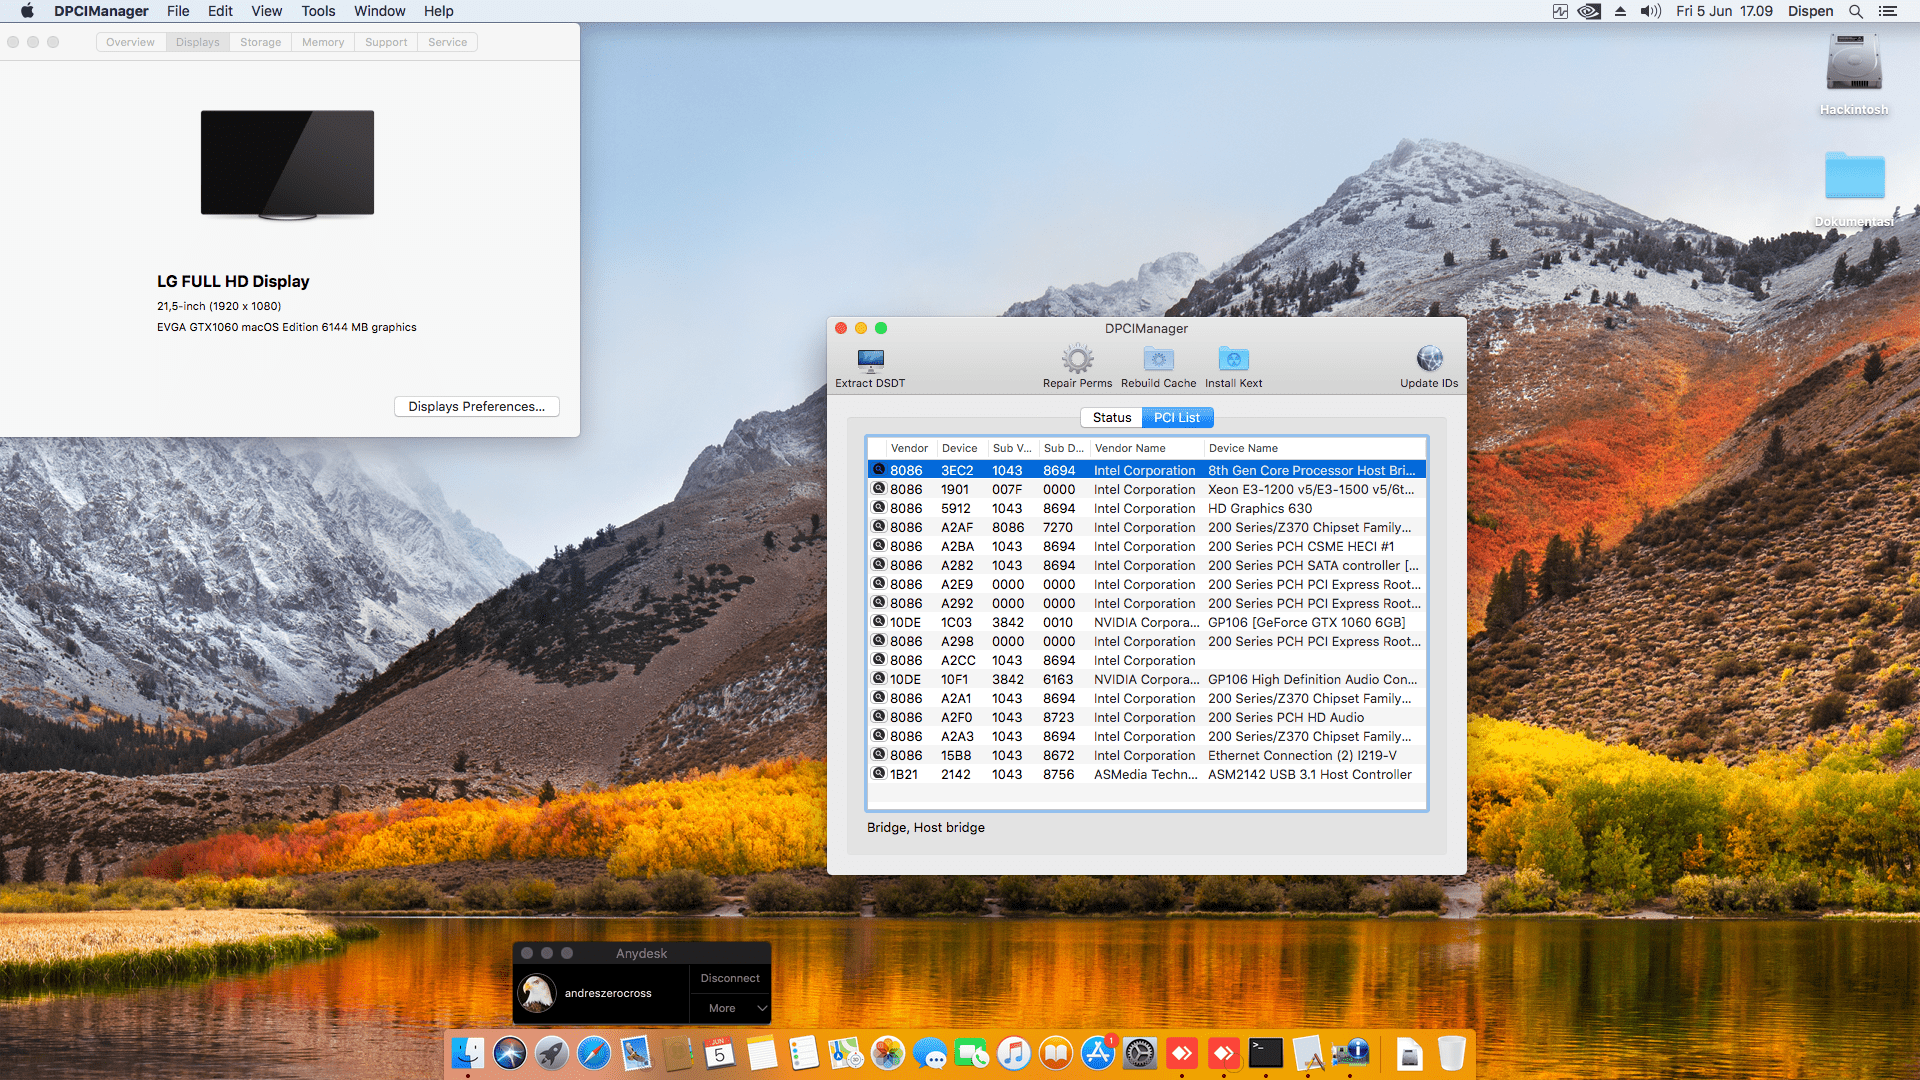1920x1080 pixels.
Task: Open the Notification Center list icon
Action: 1887,11
